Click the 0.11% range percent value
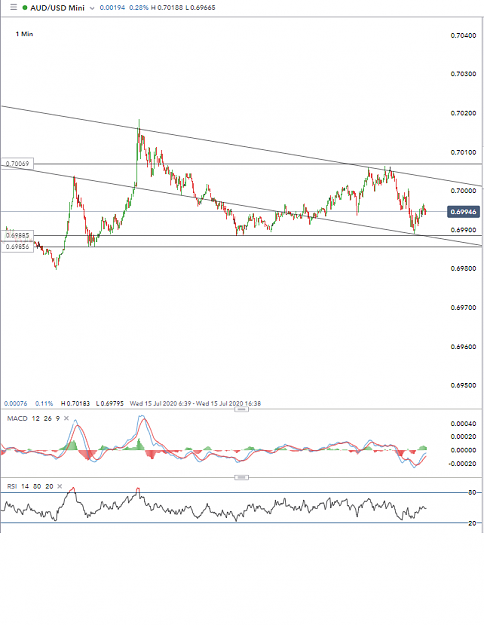484x625 pixels. pyautogui.click(x=44, y=403)
